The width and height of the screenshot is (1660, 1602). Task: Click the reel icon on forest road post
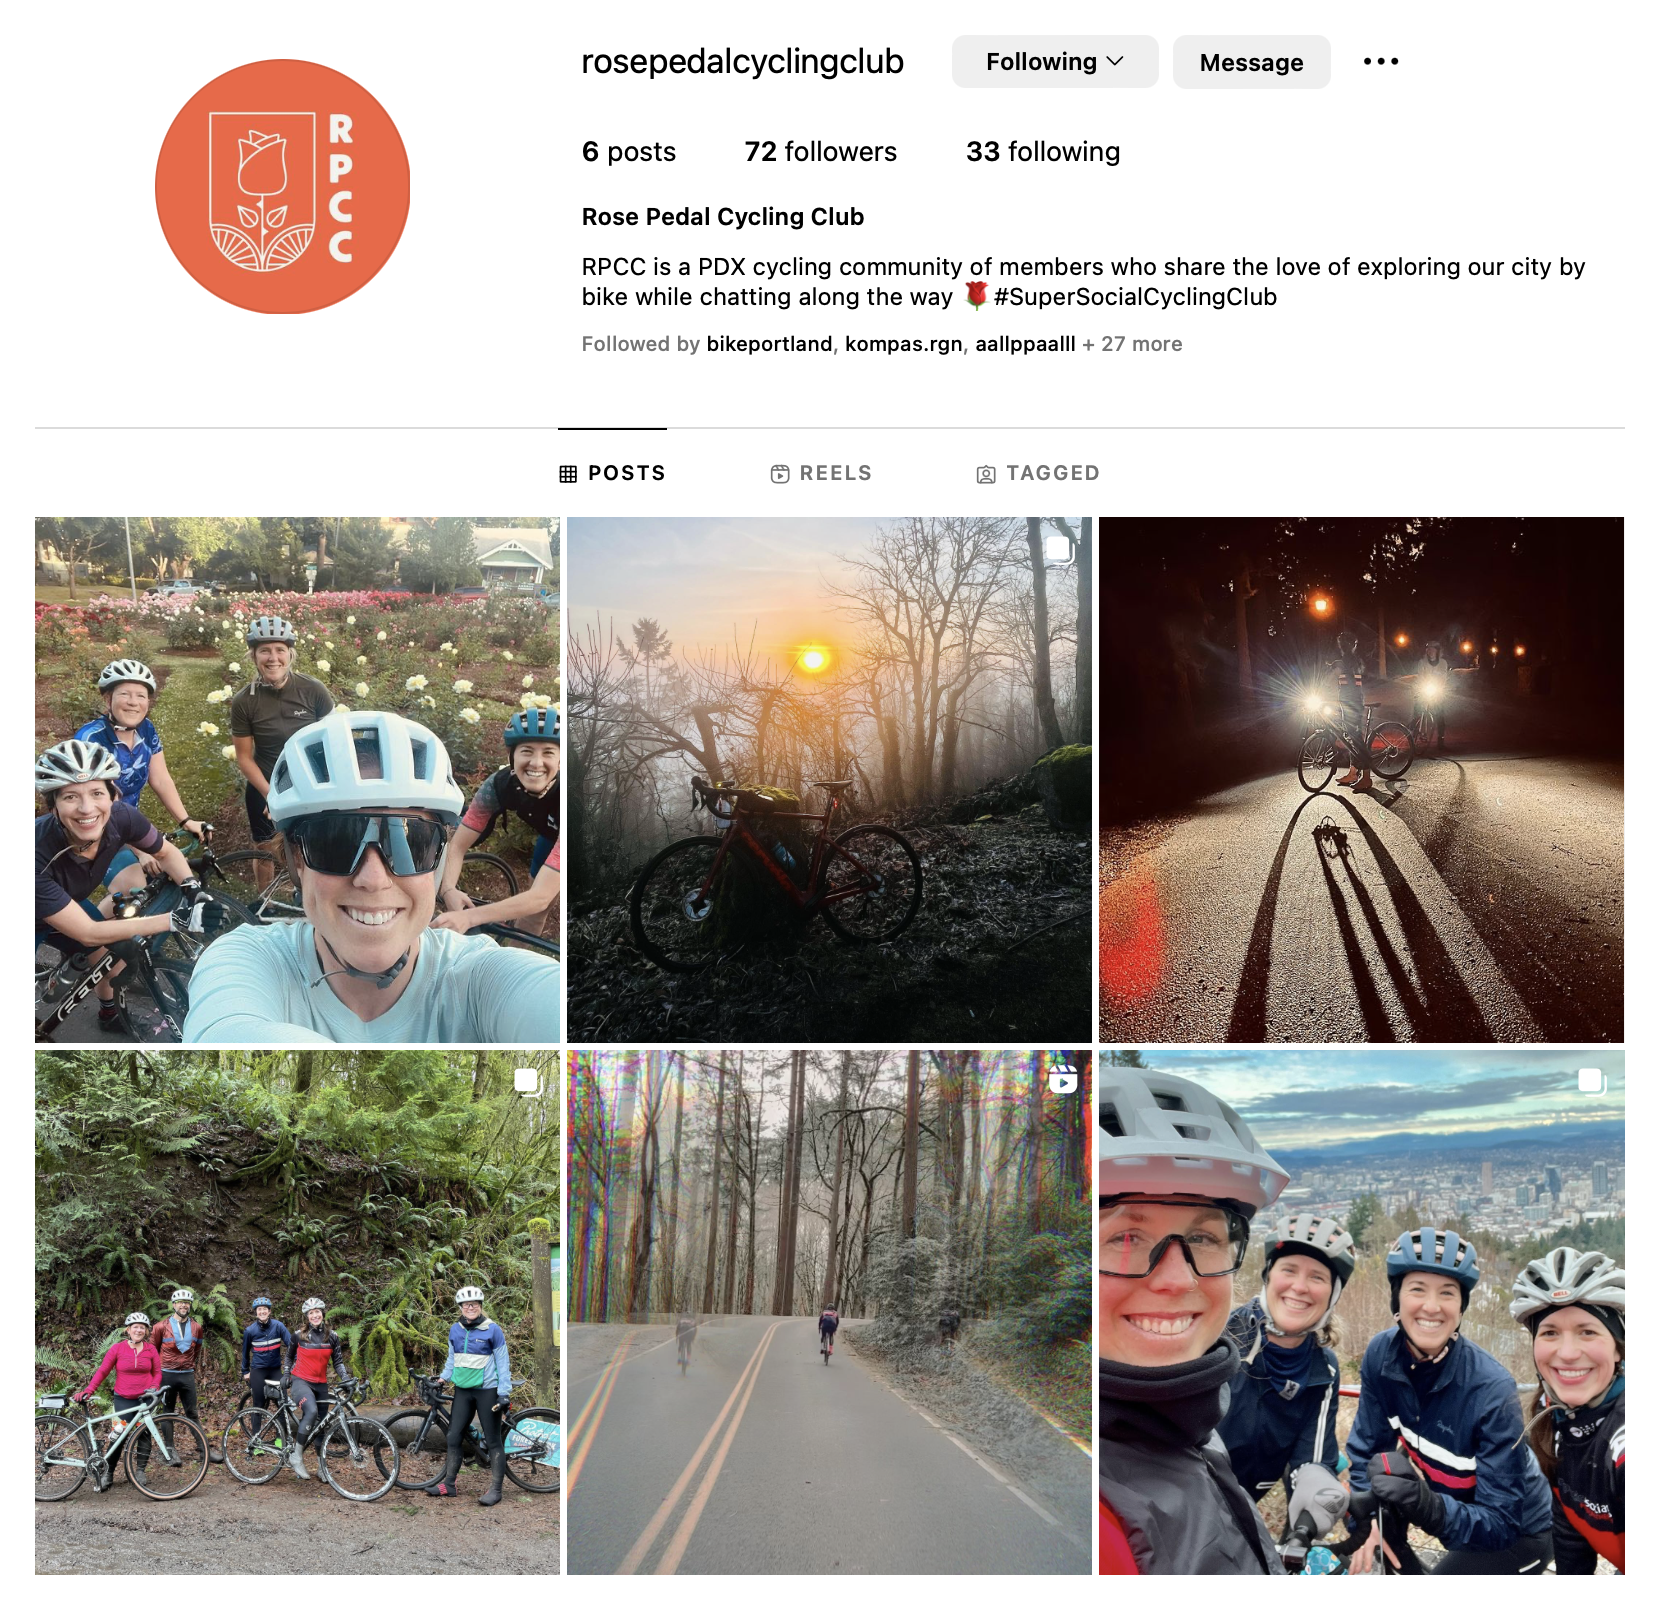(1062, 1079)
